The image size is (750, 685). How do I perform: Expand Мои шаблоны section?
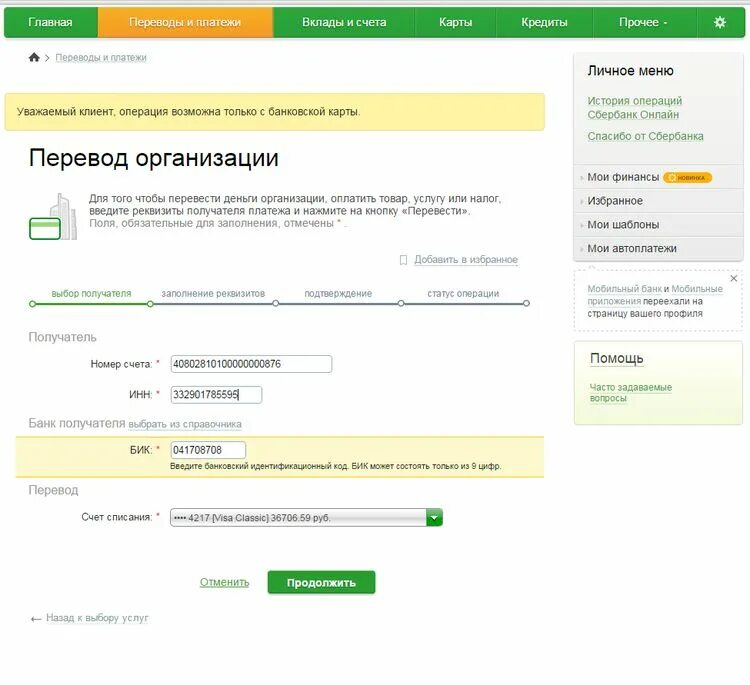coord(658,225)
